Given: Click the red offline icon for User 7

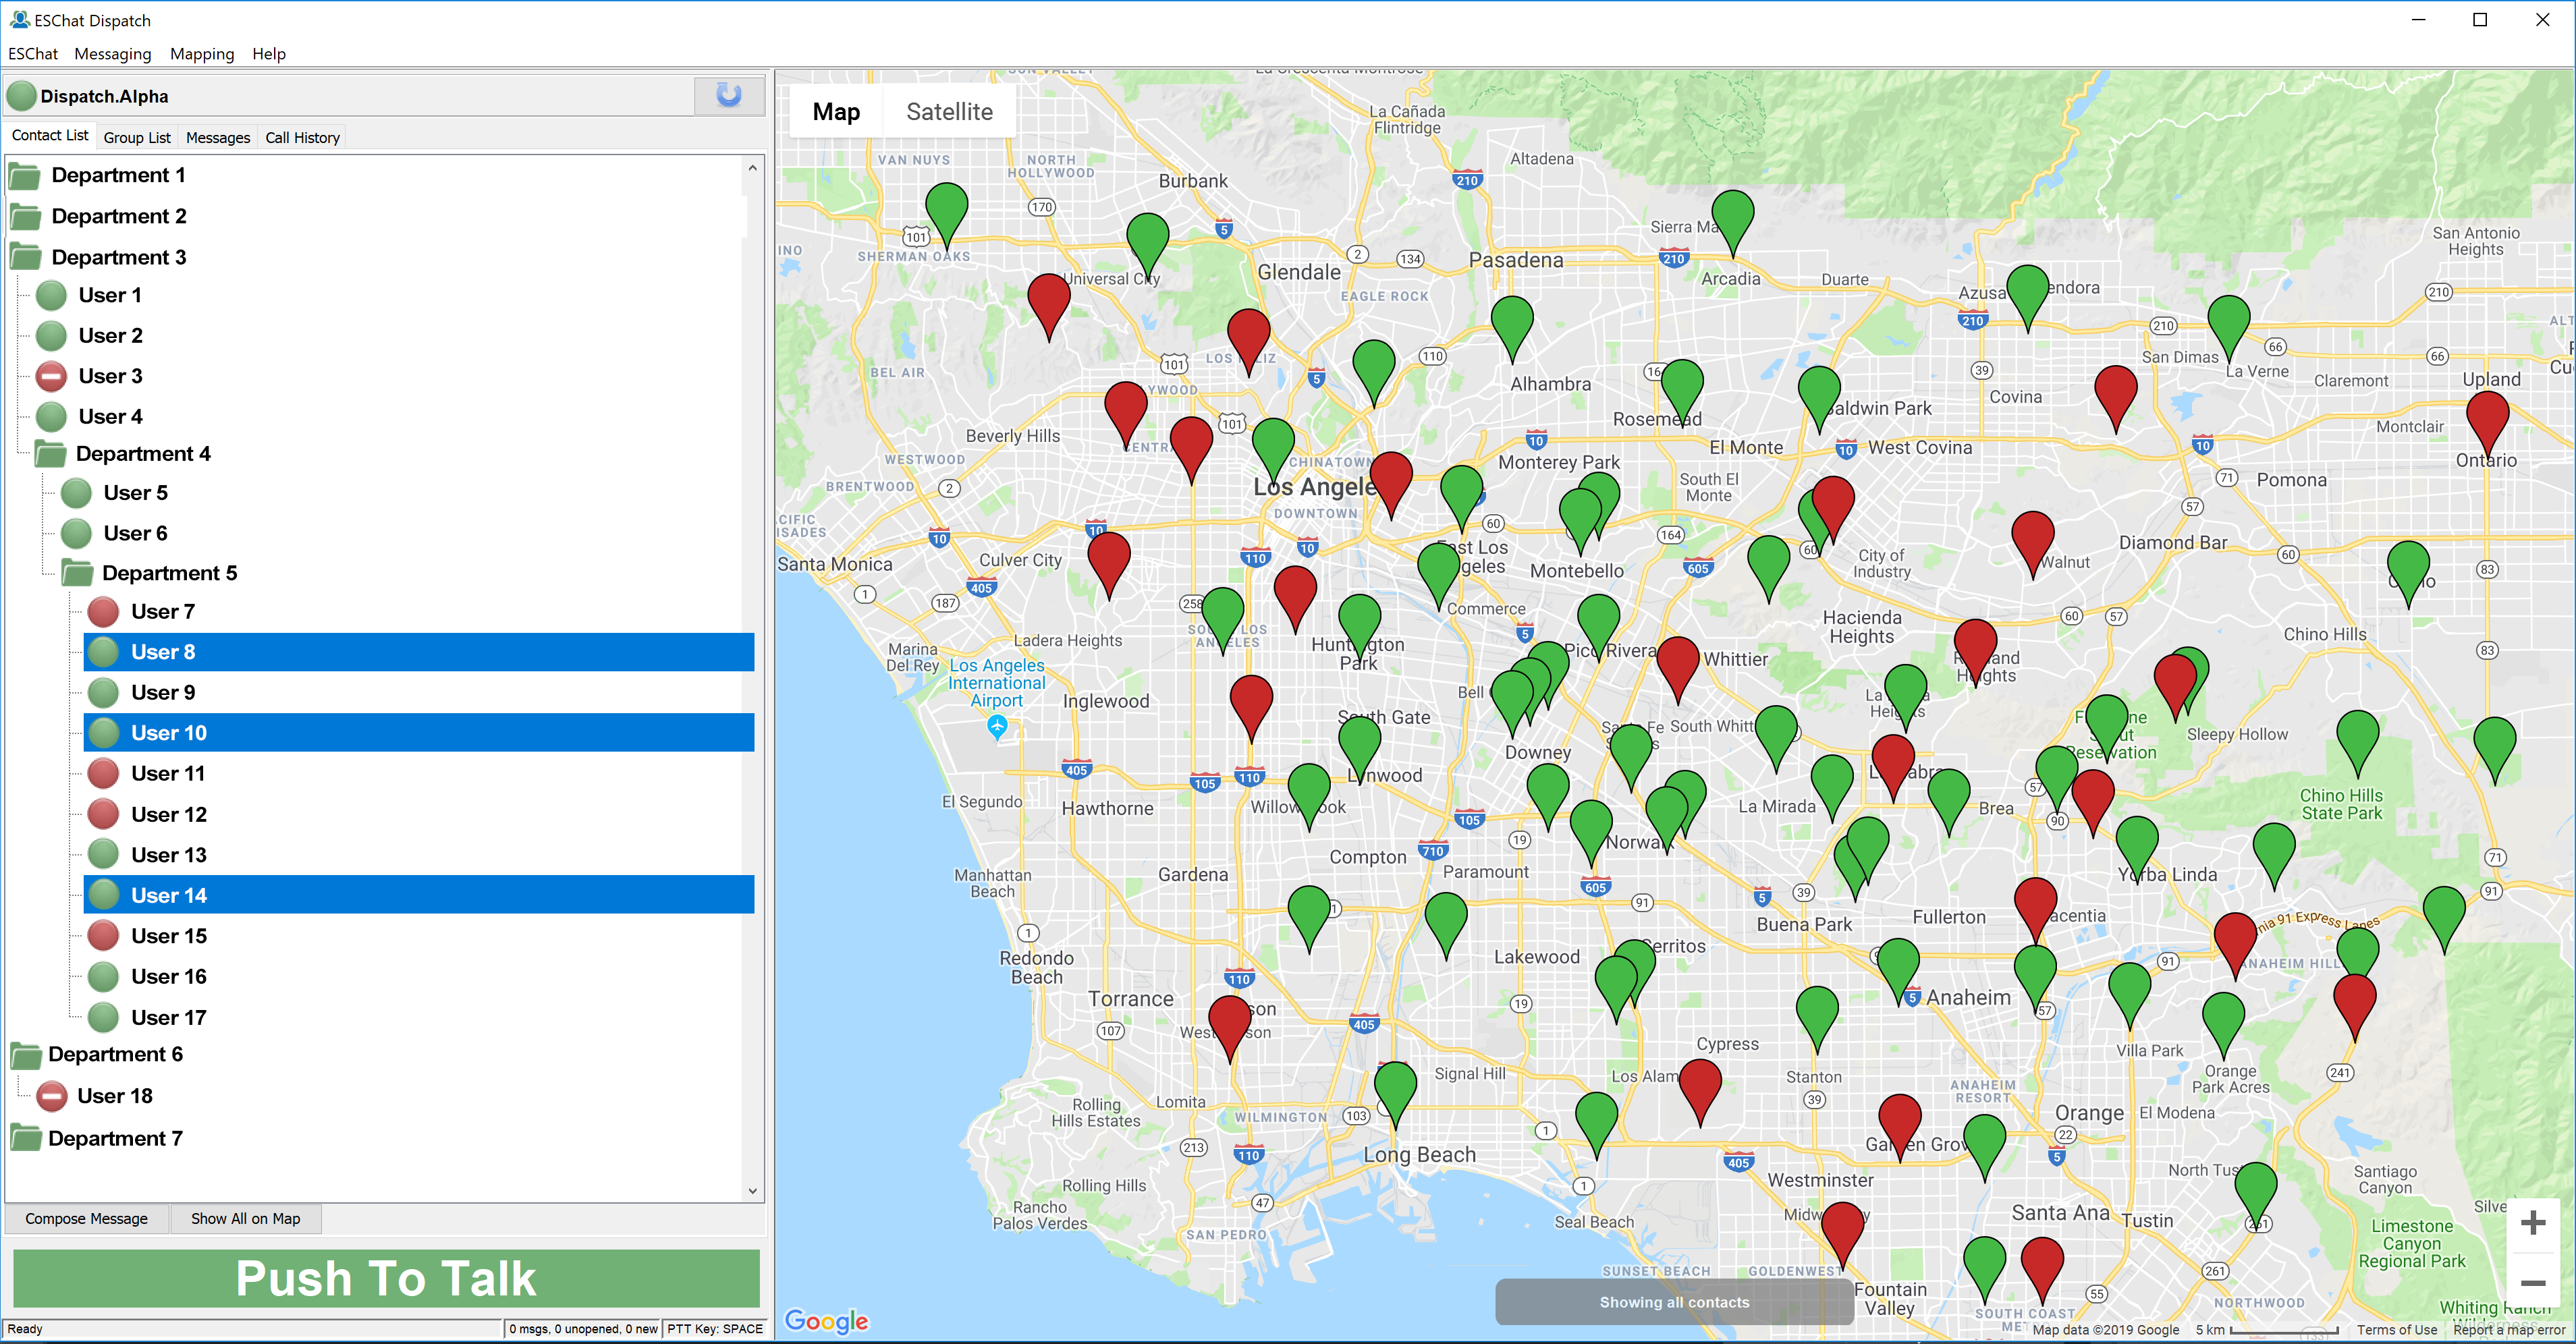Looking at the screenshot, I should tap(103, 612).
